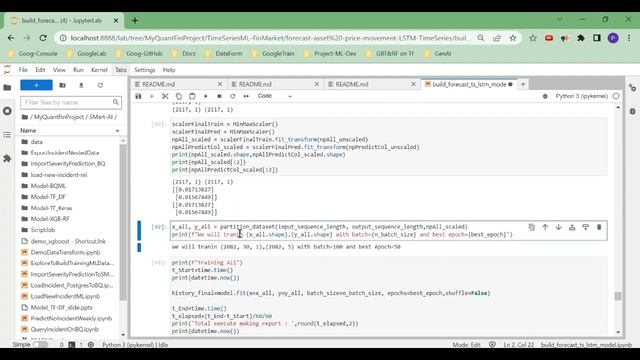Open the Code cell type dropdown

tap(275, 96)
